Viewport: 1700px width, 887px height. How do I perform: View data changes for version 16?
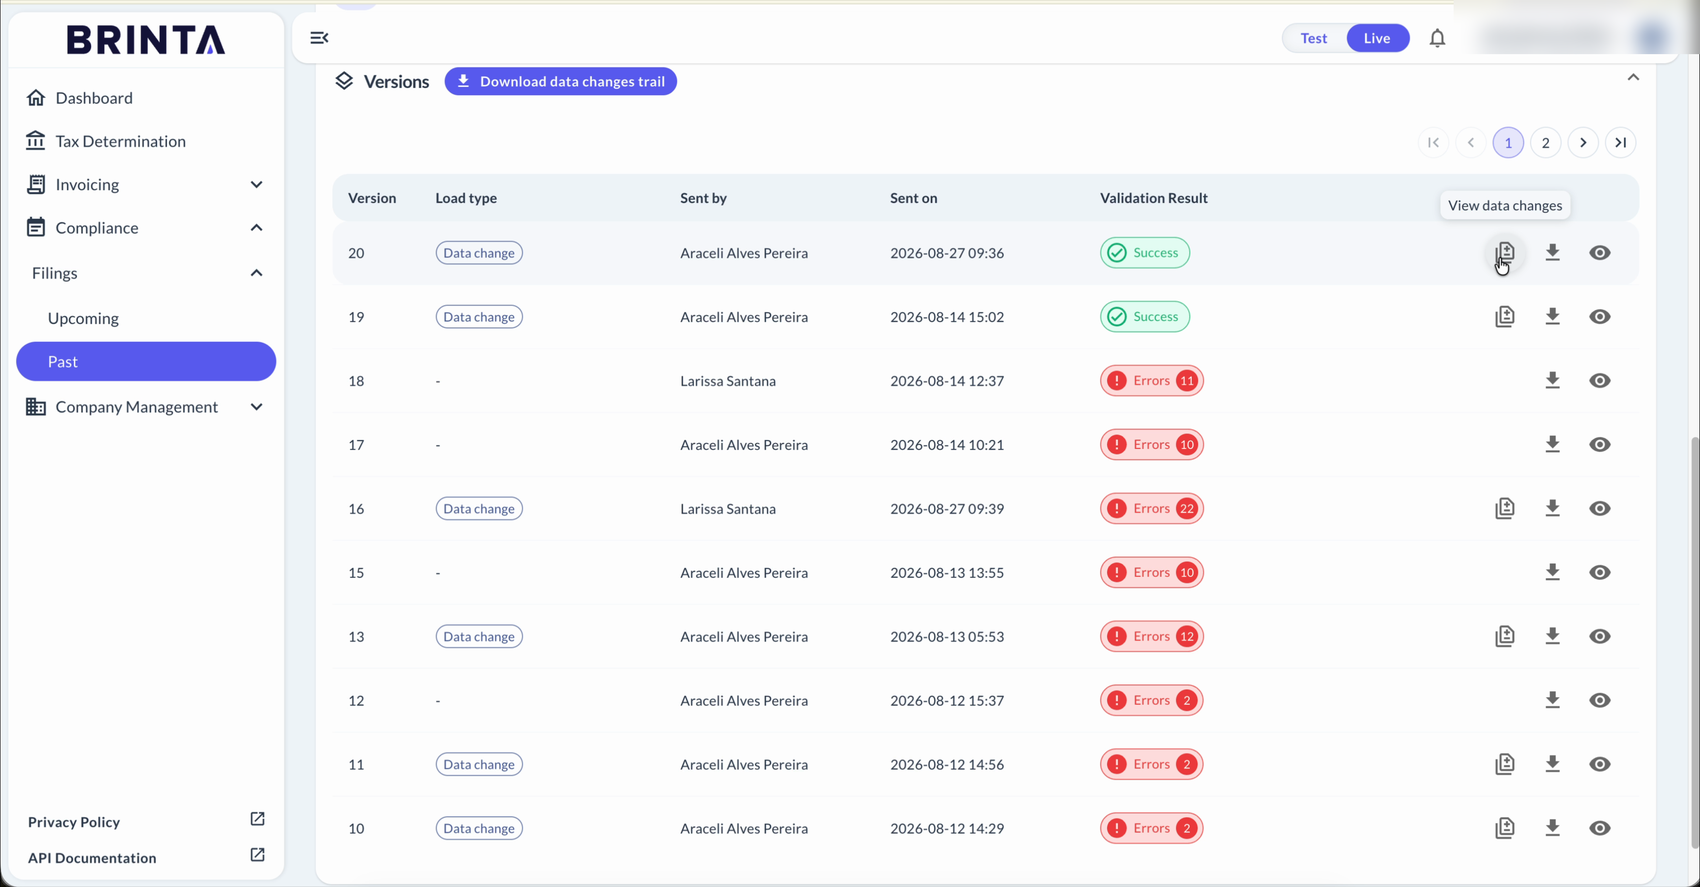tap(1505, 509)
